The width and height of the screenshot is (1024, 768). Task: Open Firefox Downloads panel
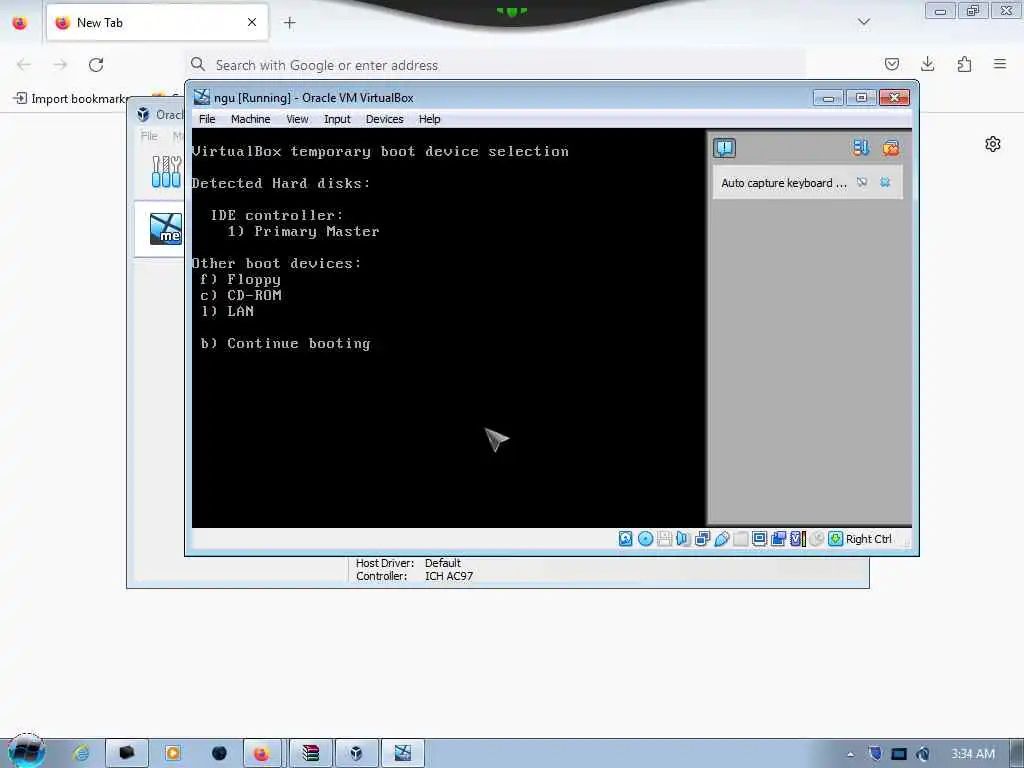pyautogui.click(x=927, y=64)
